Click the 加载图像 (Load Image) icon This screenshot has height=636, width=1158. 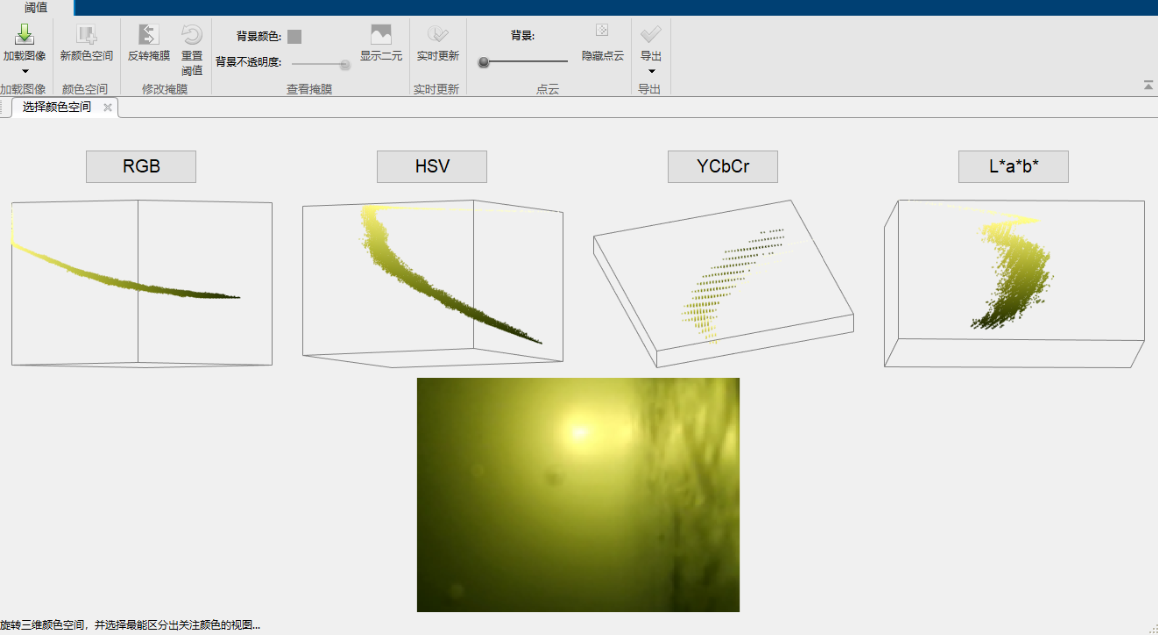click(24, 35)
